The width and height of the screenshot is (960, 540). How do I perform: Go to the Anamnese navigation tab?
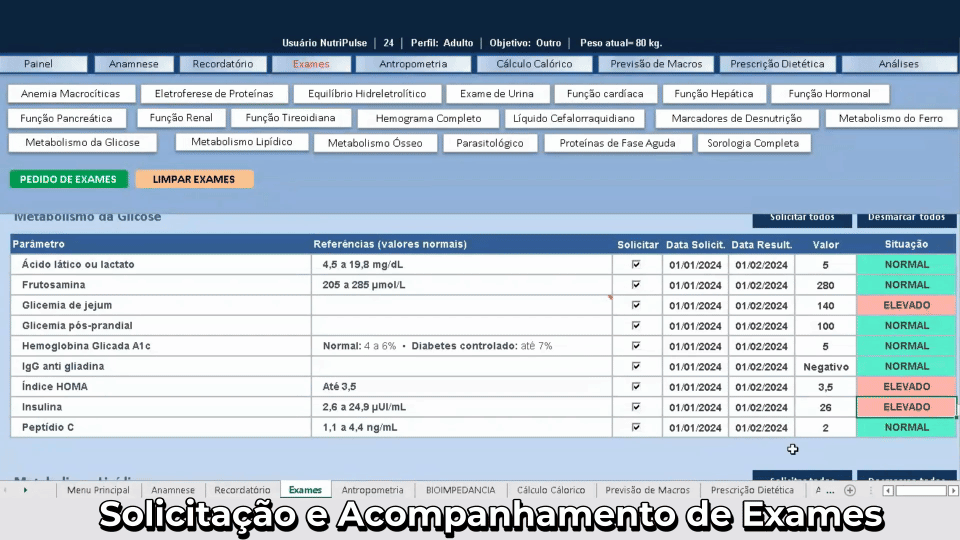pos(133,64)
